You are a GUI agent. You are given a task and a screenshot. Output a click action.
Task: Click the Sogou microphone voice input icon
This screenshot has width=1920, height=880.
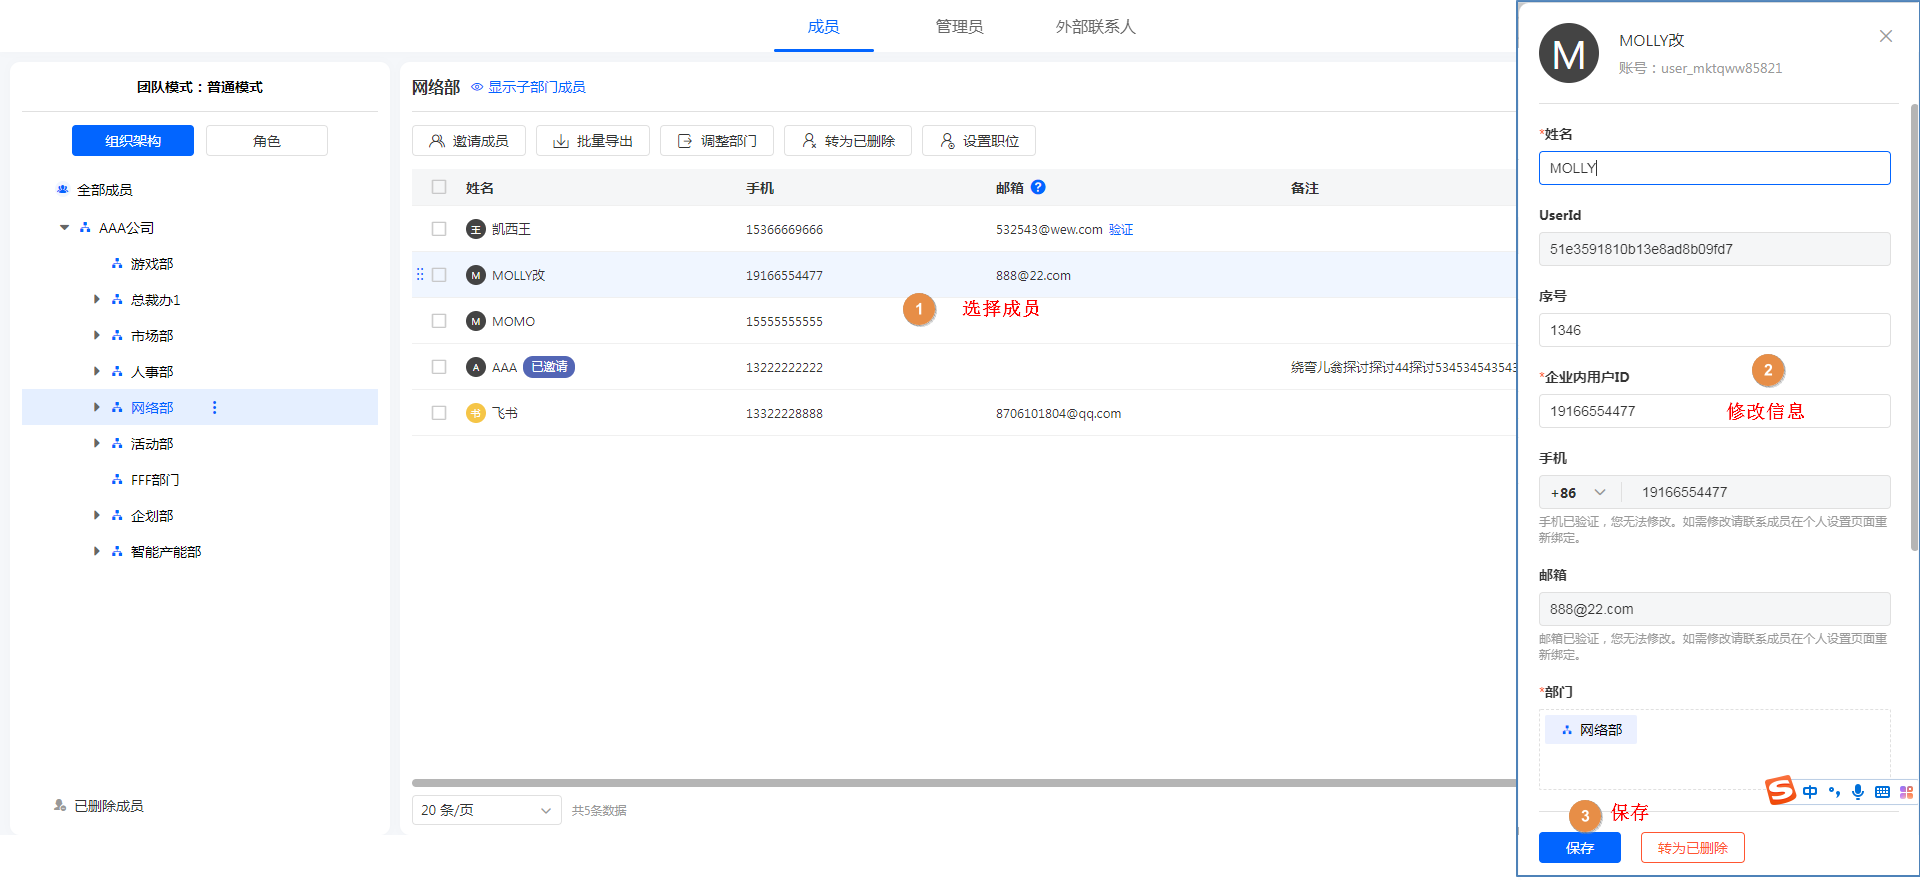(1857, 792)
